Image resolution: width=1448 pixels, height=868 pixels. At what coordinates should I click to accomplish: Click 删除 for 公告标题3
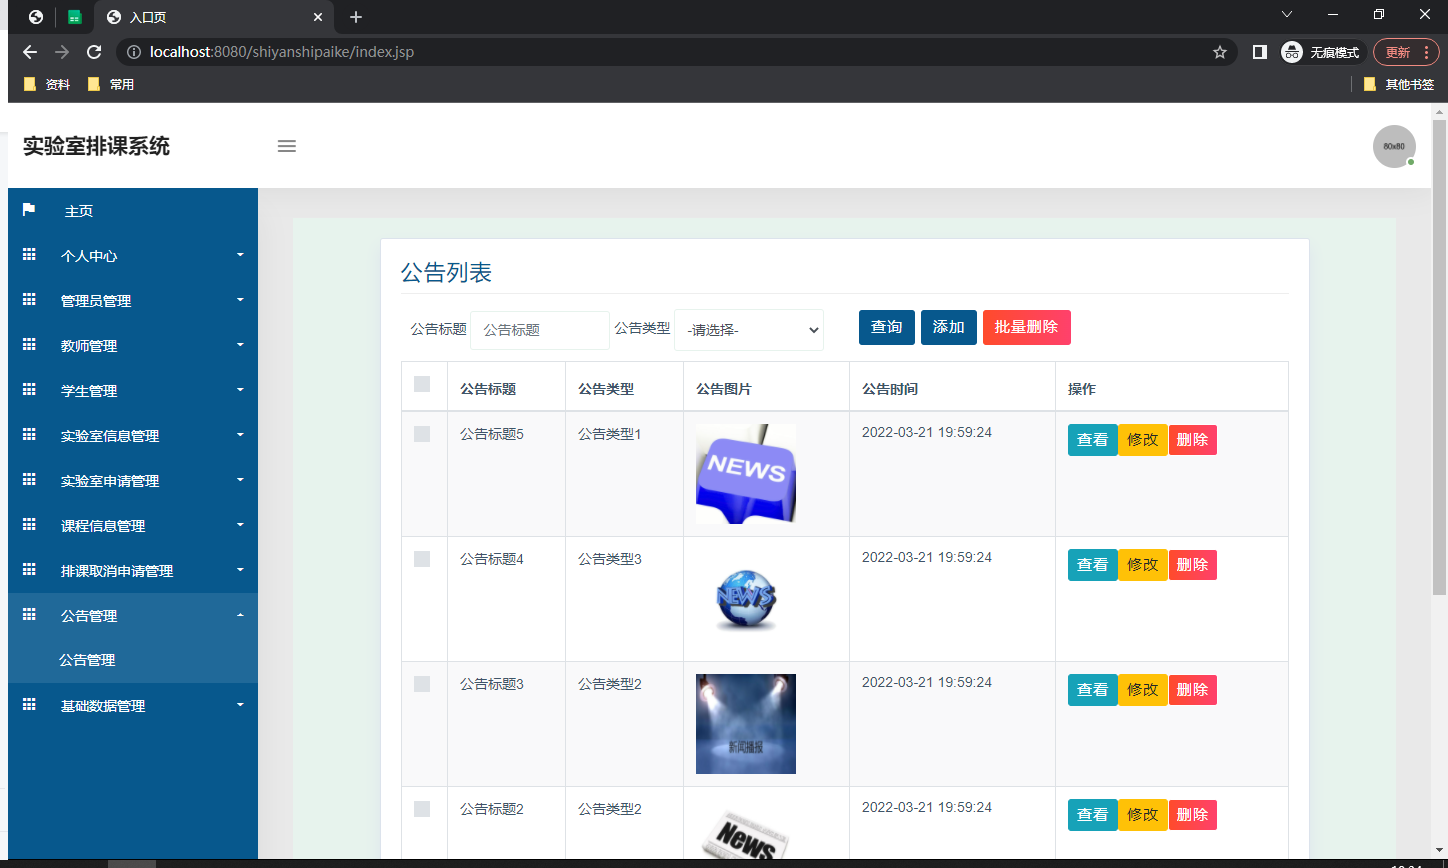click(x=1193, y=690)
